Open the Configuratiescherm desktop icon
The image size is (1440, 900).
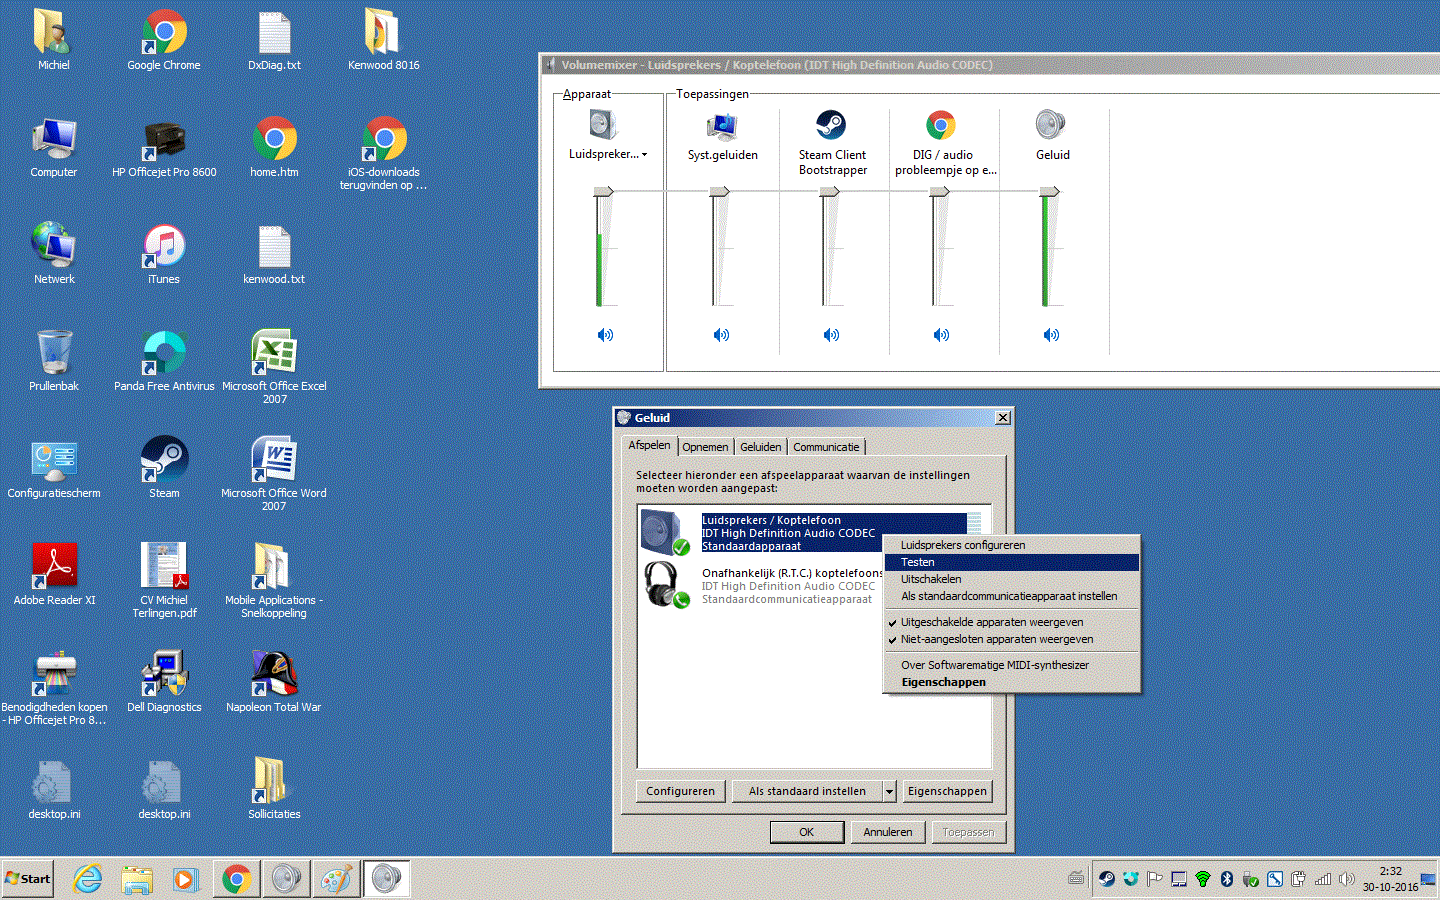(54, 468)
